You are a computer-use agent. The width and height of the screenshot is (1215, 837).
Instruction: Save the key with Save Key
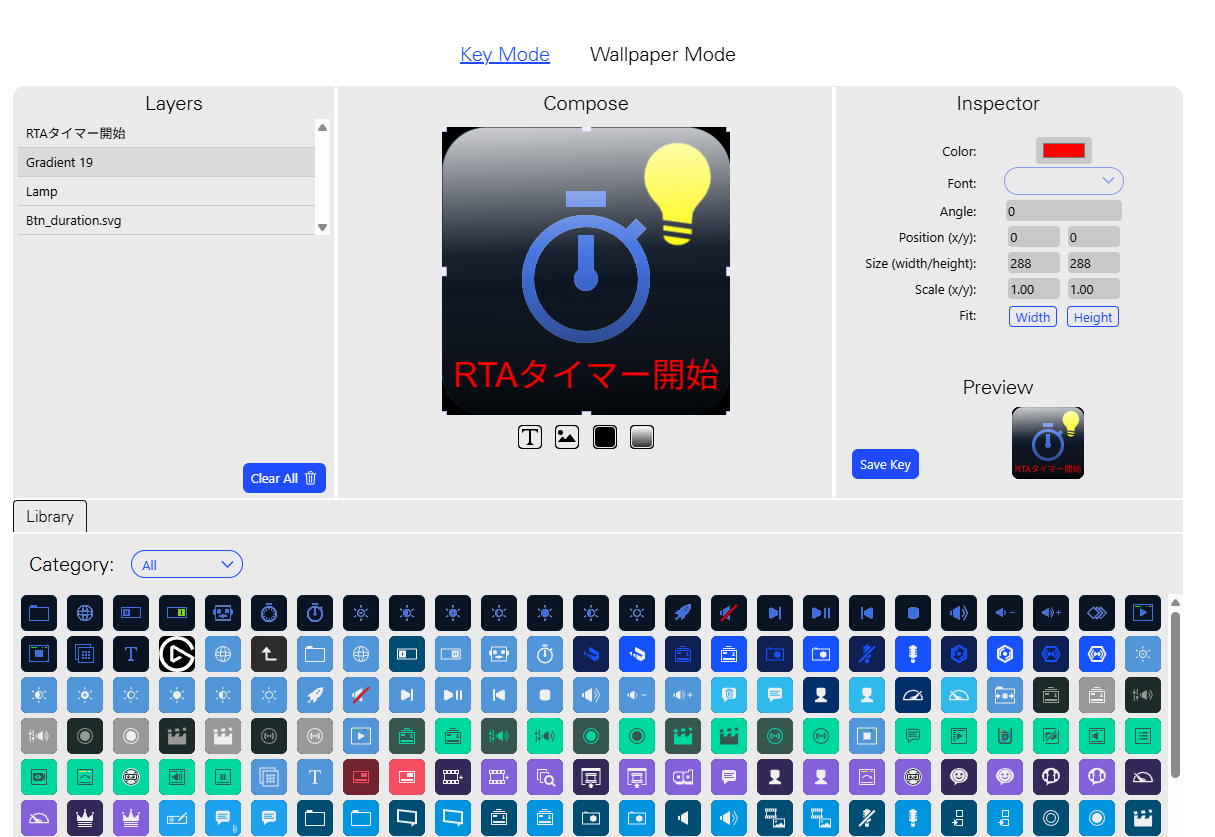[885, 464]
